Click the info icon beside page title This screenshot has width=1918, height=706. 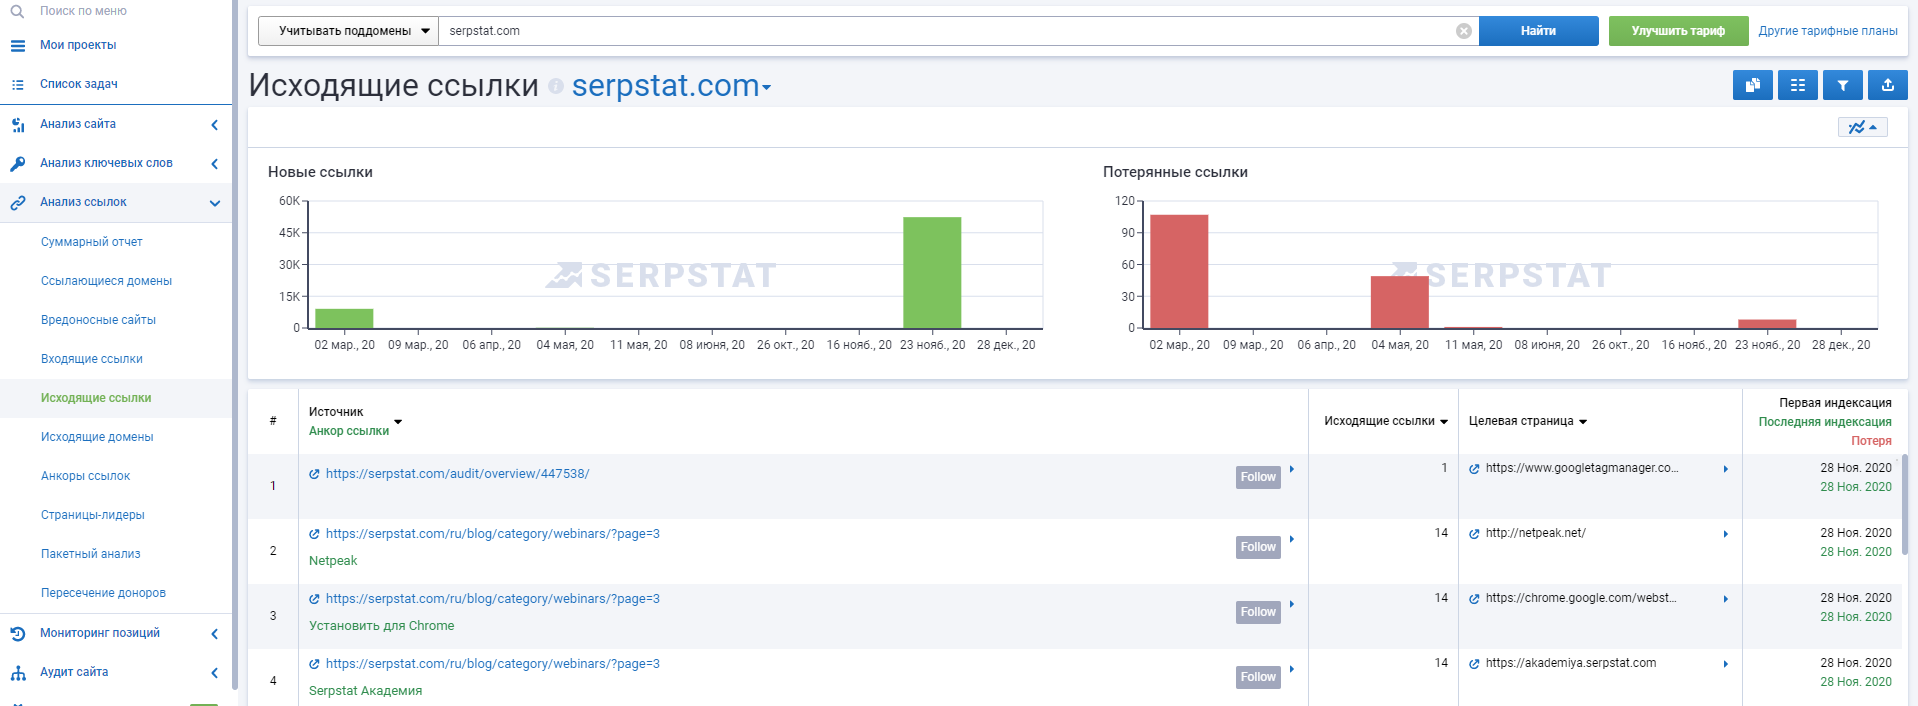tap(556, 87)
